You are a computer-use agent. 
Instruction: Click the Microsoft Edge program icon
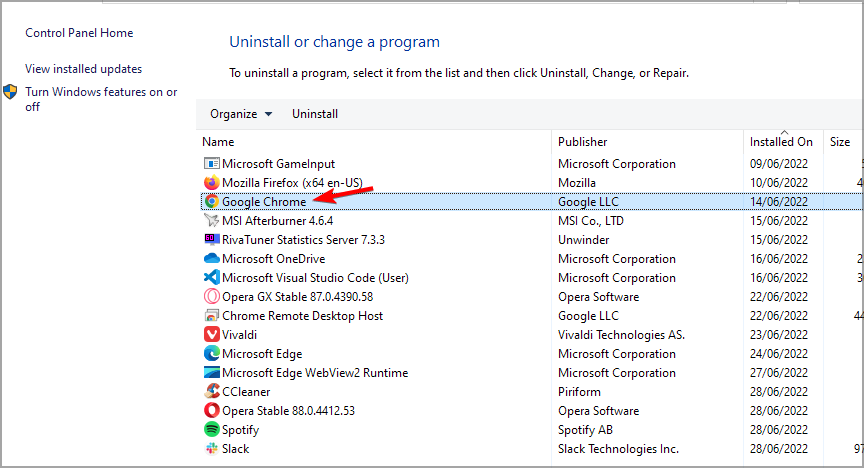(212, 354)
